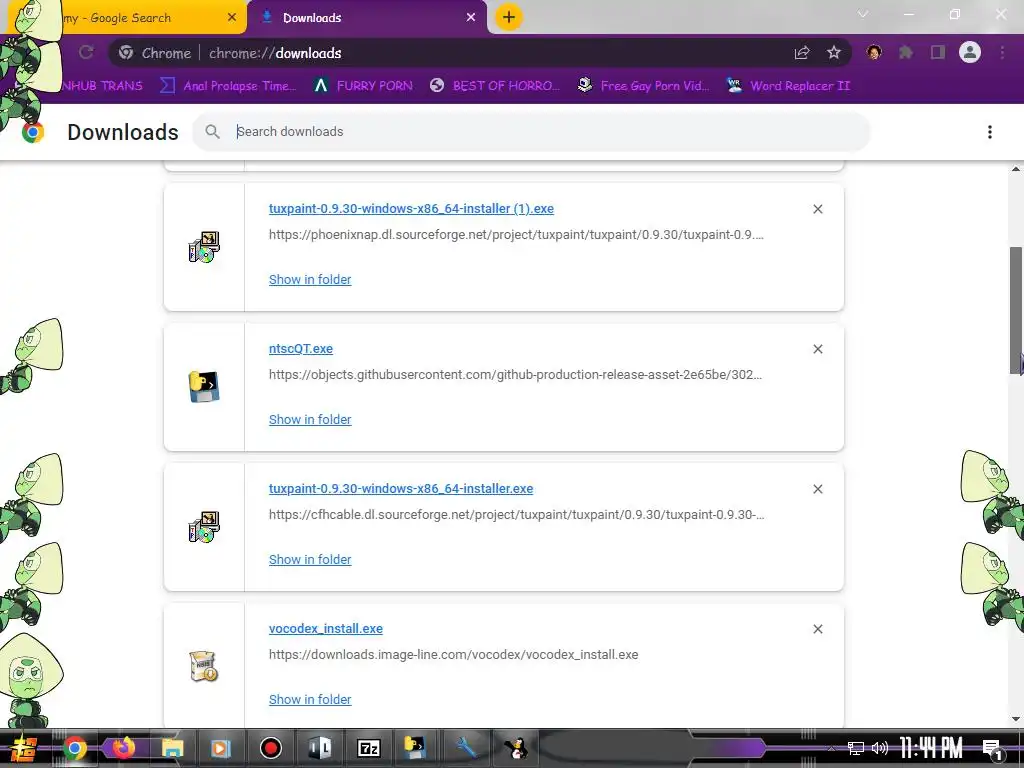Open the BEST OF HORRO... bookmark

click(x=495, y=86)
